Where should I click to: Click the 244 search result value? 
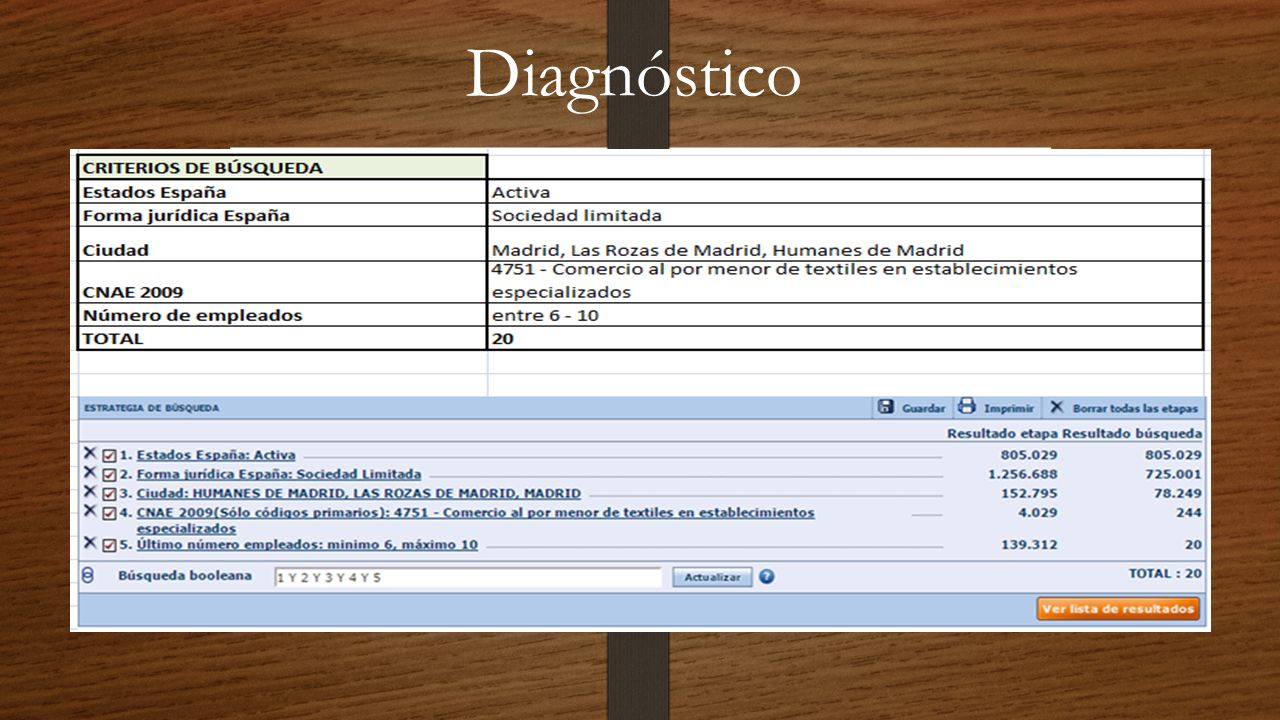point(1190,512)
